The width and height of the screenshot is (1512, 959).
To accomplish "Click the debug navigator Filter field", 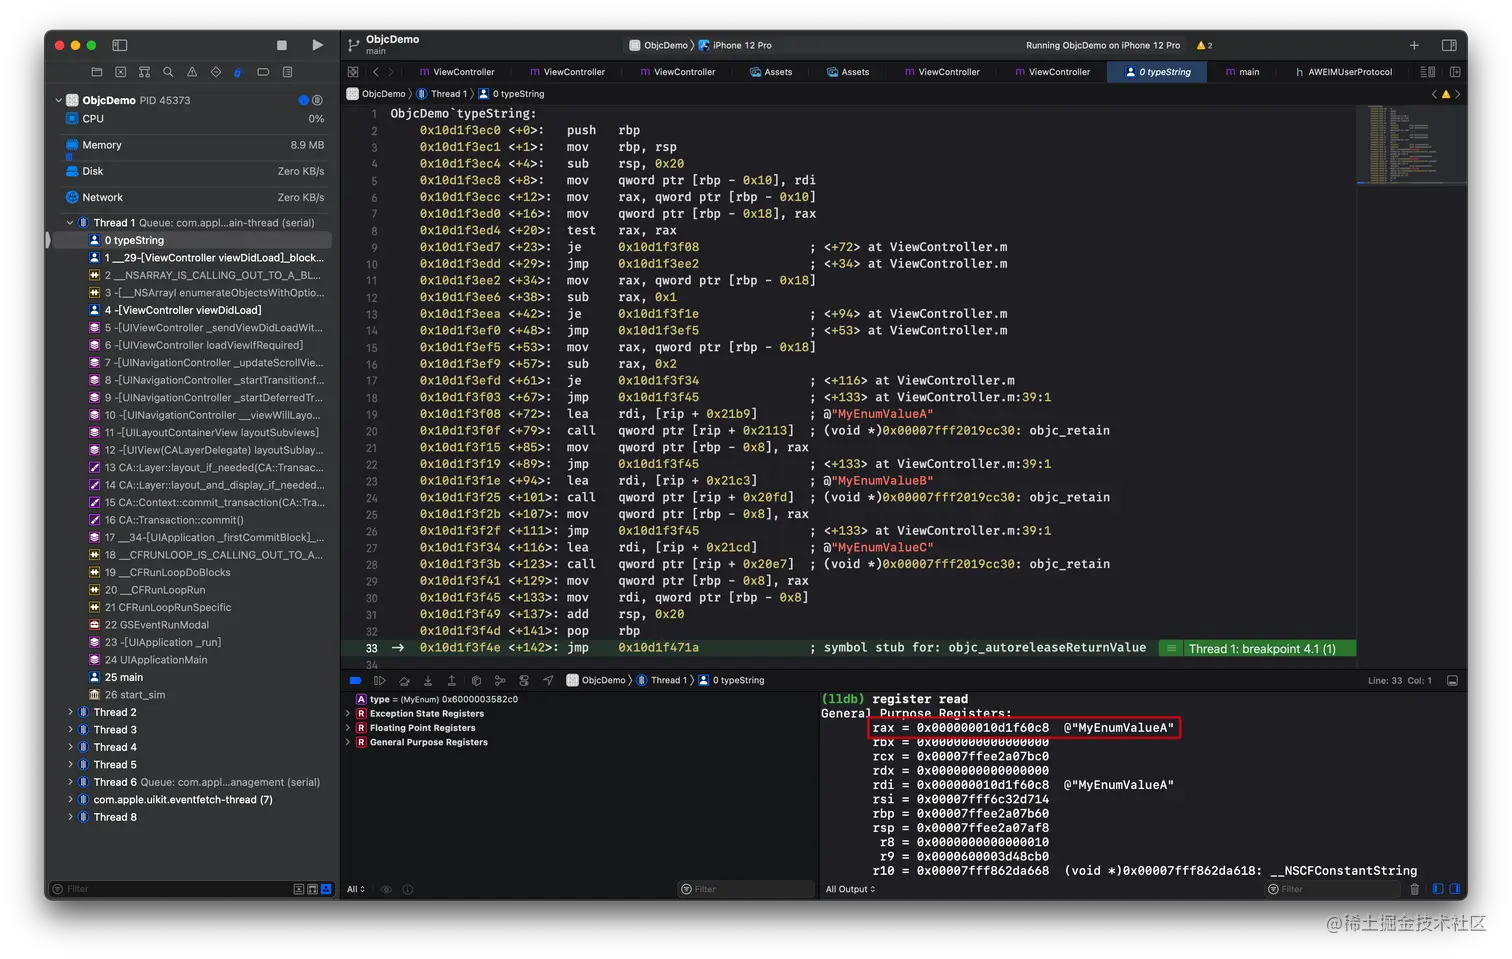I will [x=170, y=889].
